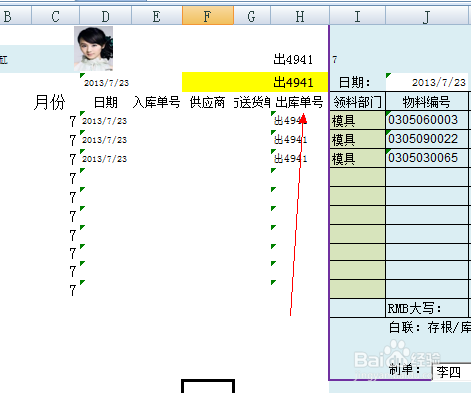The height and width of the screenshot is (393, 471).
Task: Click the 供应商 header cell
Action: coord(208,102)
